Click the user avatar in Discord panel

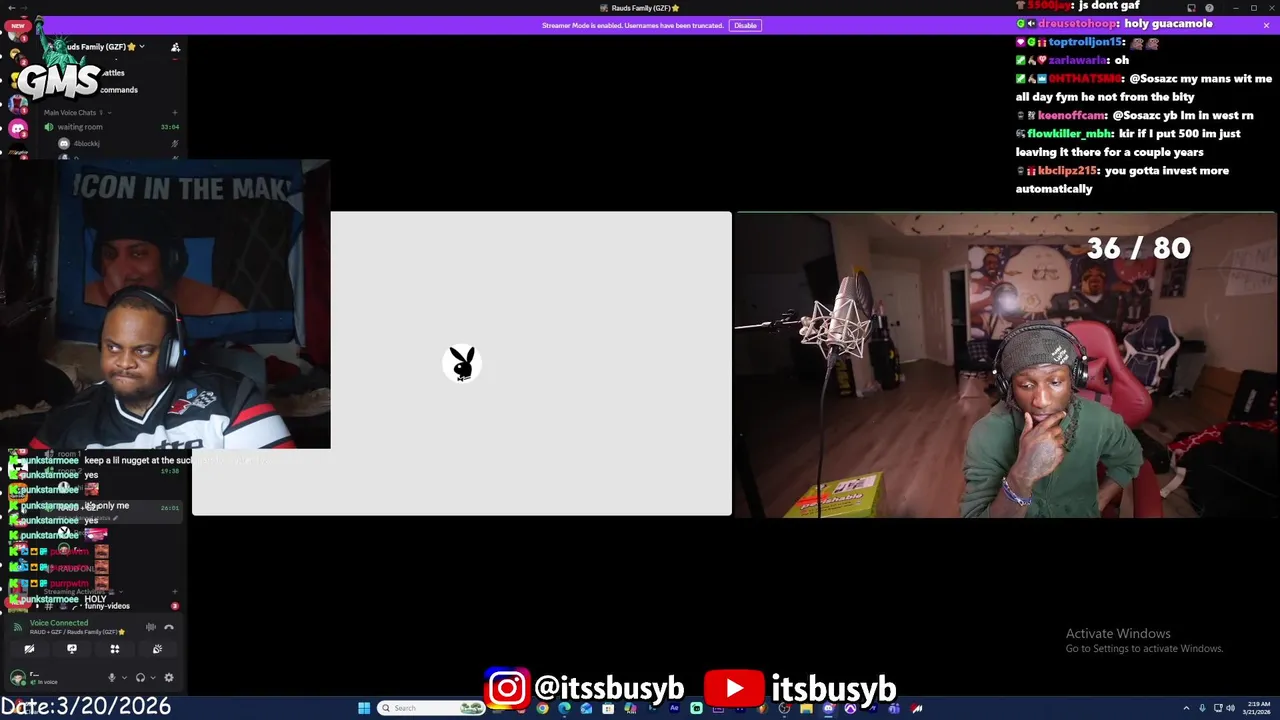coord(17,677)
